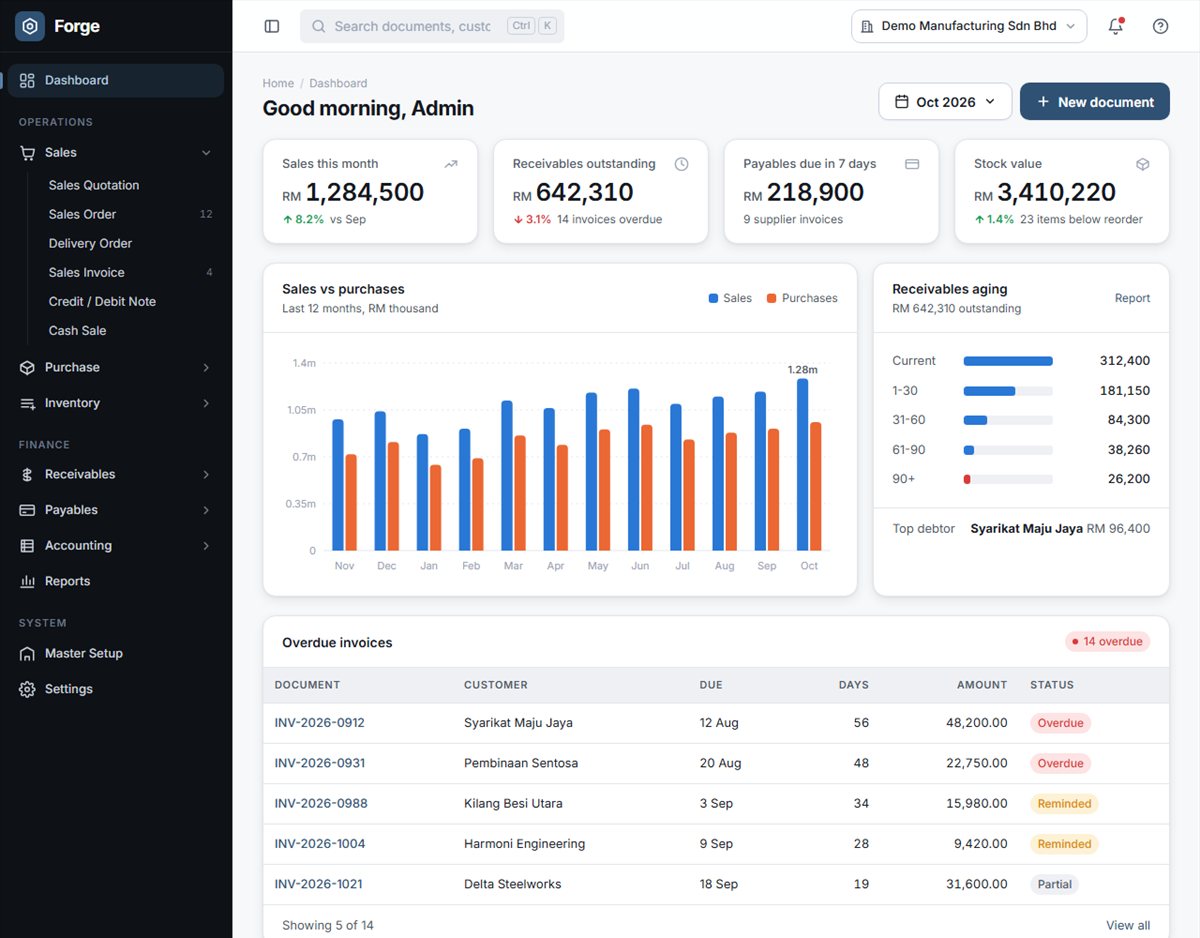Click the plus icon in New document

pos(1043,102)
